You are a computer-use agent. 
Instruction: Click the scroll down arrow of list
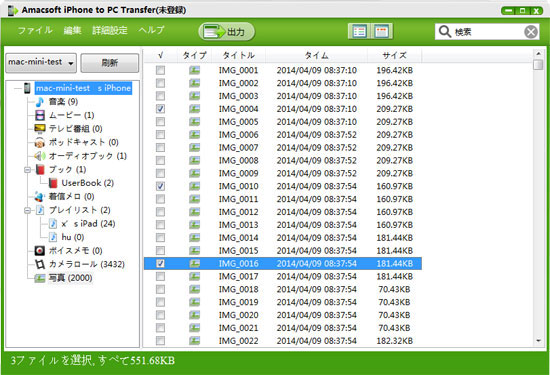[x=538, y=341]
